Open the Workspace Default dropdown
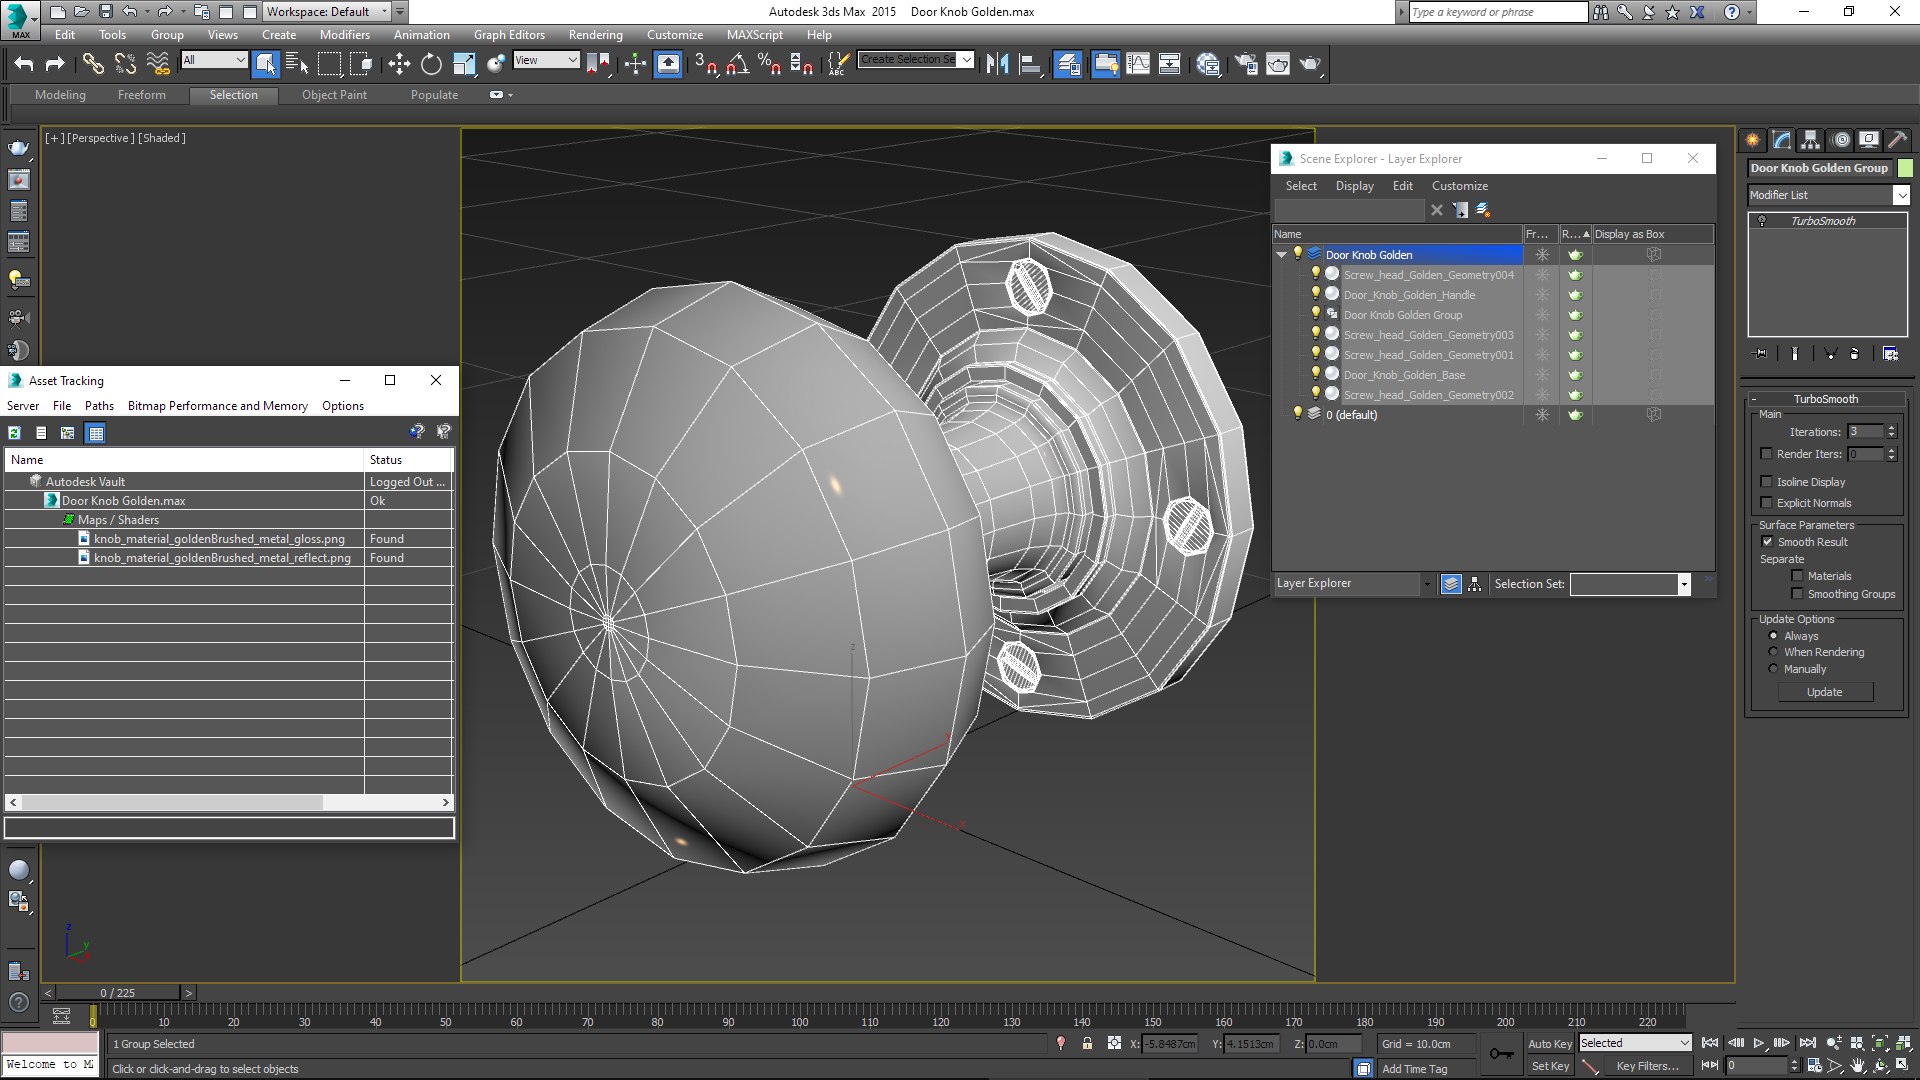This screenshot has width=1920, height=1080. 327,12
